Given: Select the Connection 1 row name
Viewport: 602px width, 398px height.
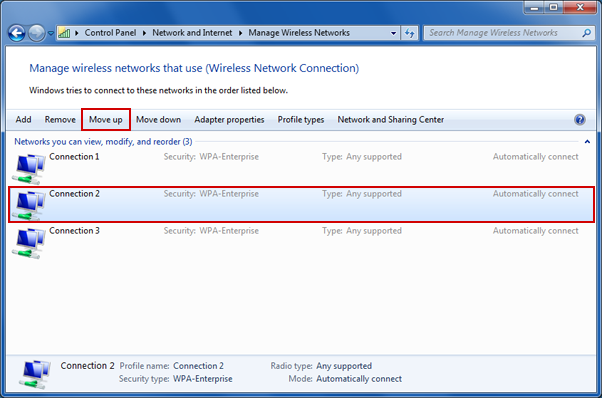Looking at the screenshot, I should [x=74, y=157].
